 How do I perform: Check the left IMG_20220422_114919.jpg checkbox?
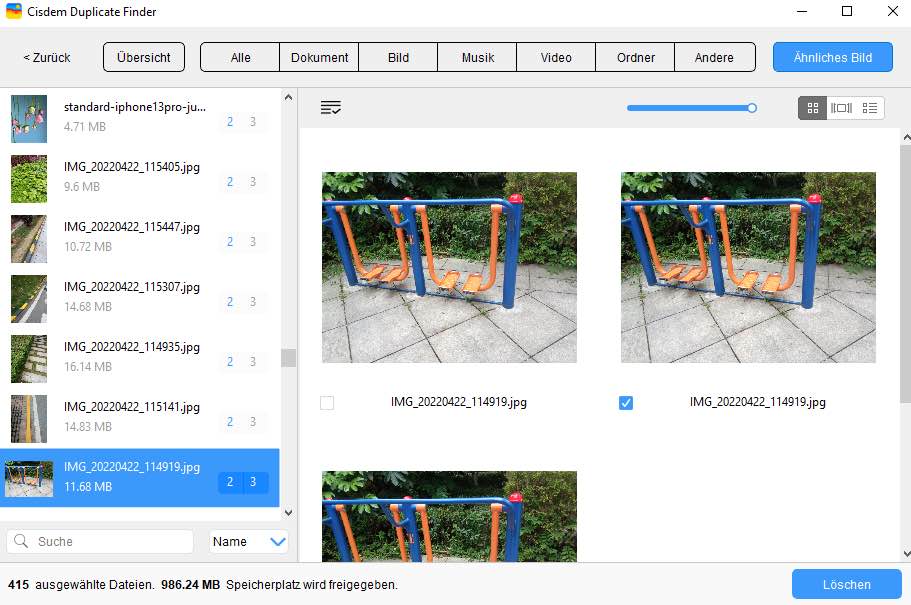pyautogui.click(x=327, y=402)
